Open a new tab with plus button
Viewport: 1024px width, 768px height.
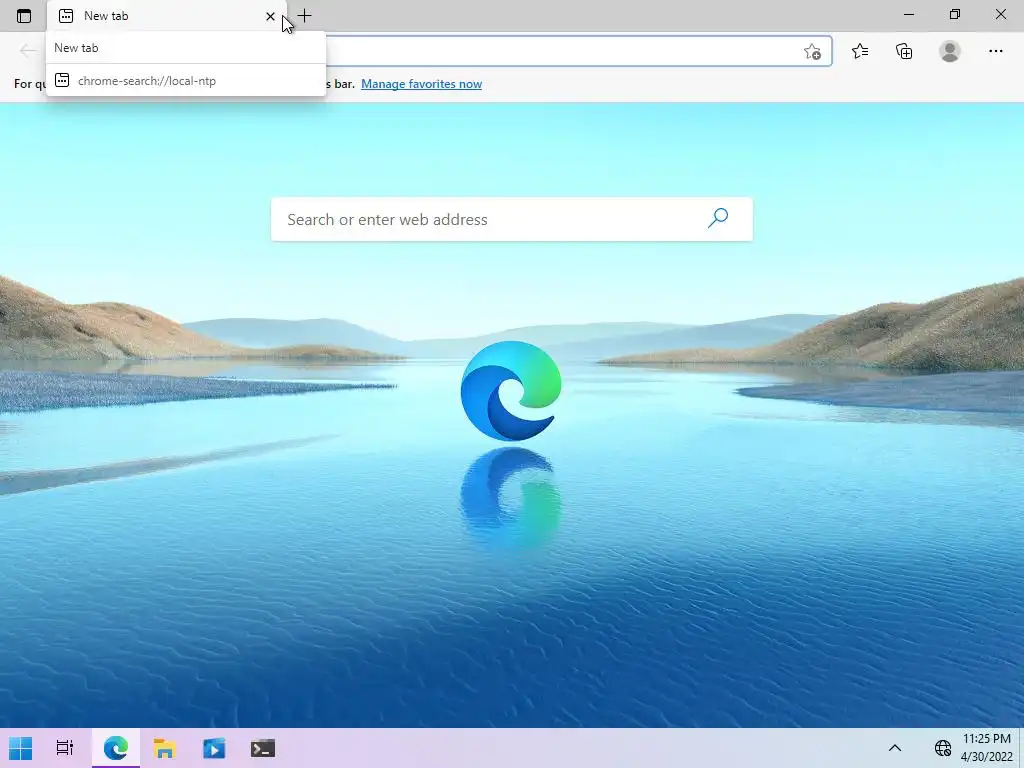304,15
